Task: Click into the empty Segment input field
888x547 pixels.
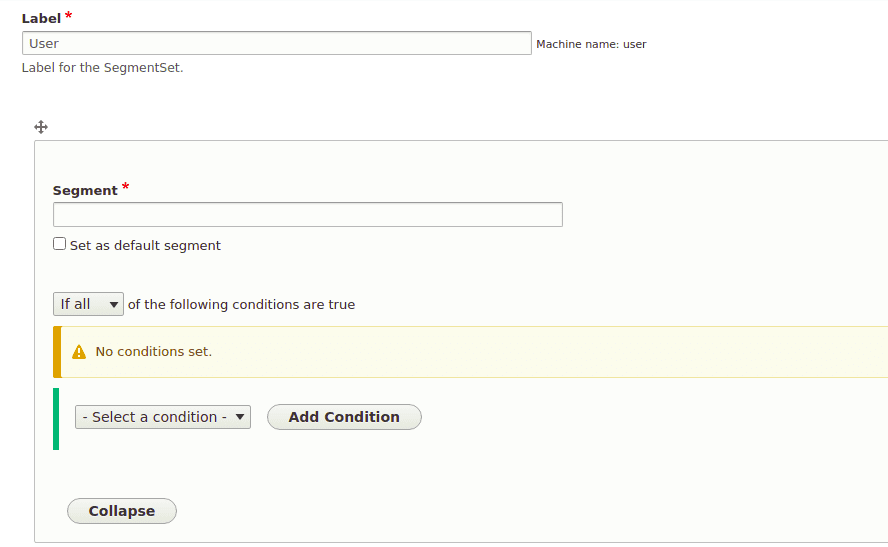Action: [307, 215]
